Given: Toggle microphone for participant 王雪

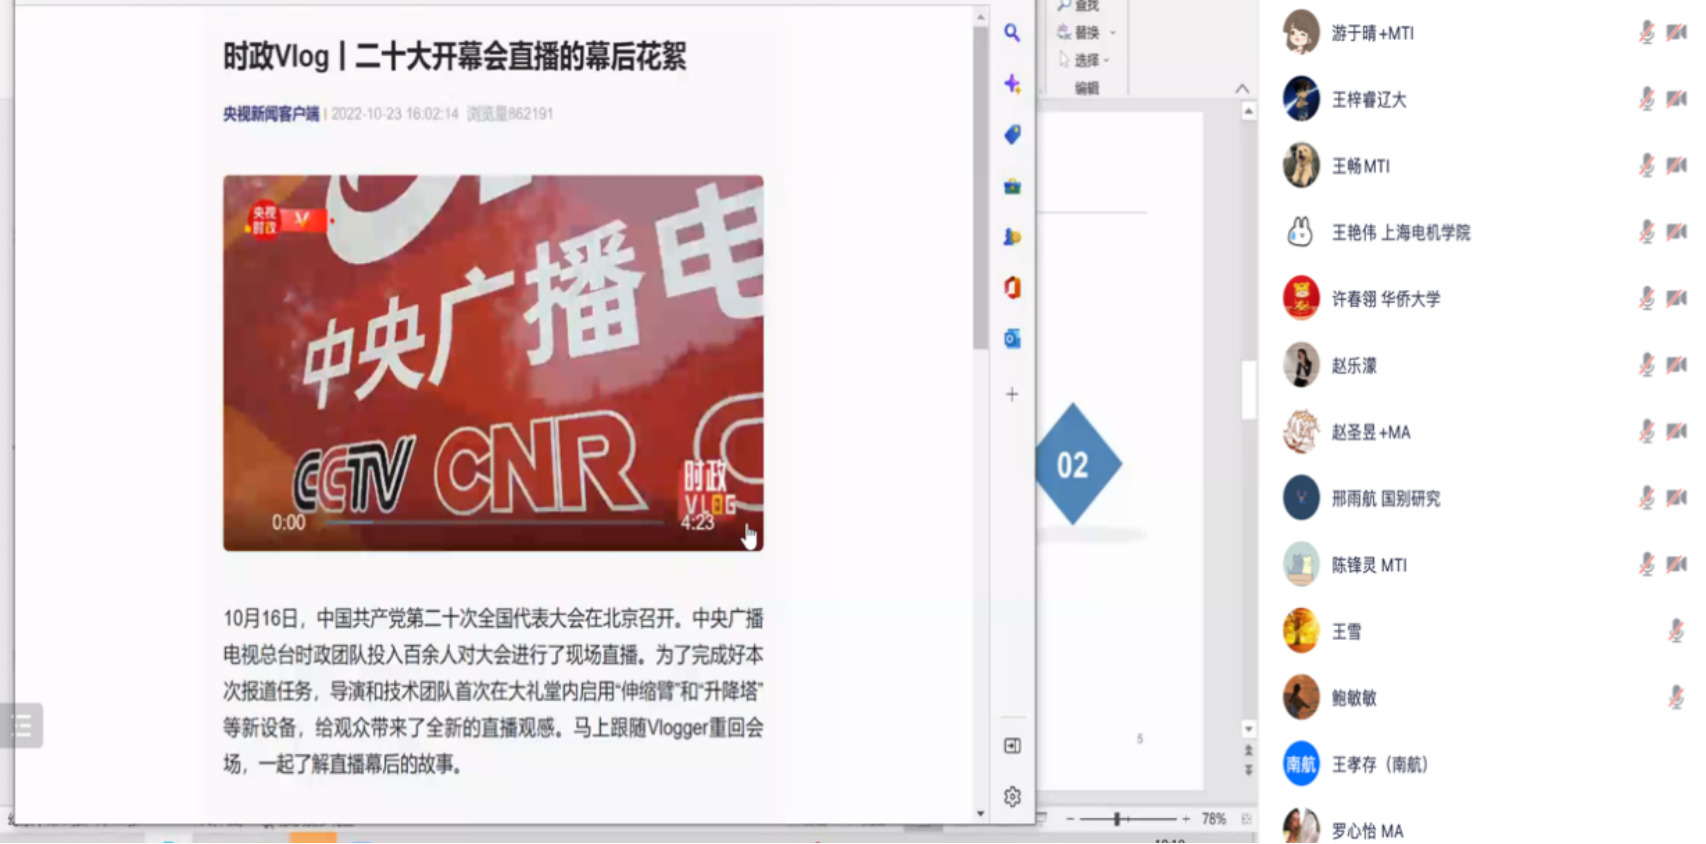Looking at the screenshot, I should 1676,631.
